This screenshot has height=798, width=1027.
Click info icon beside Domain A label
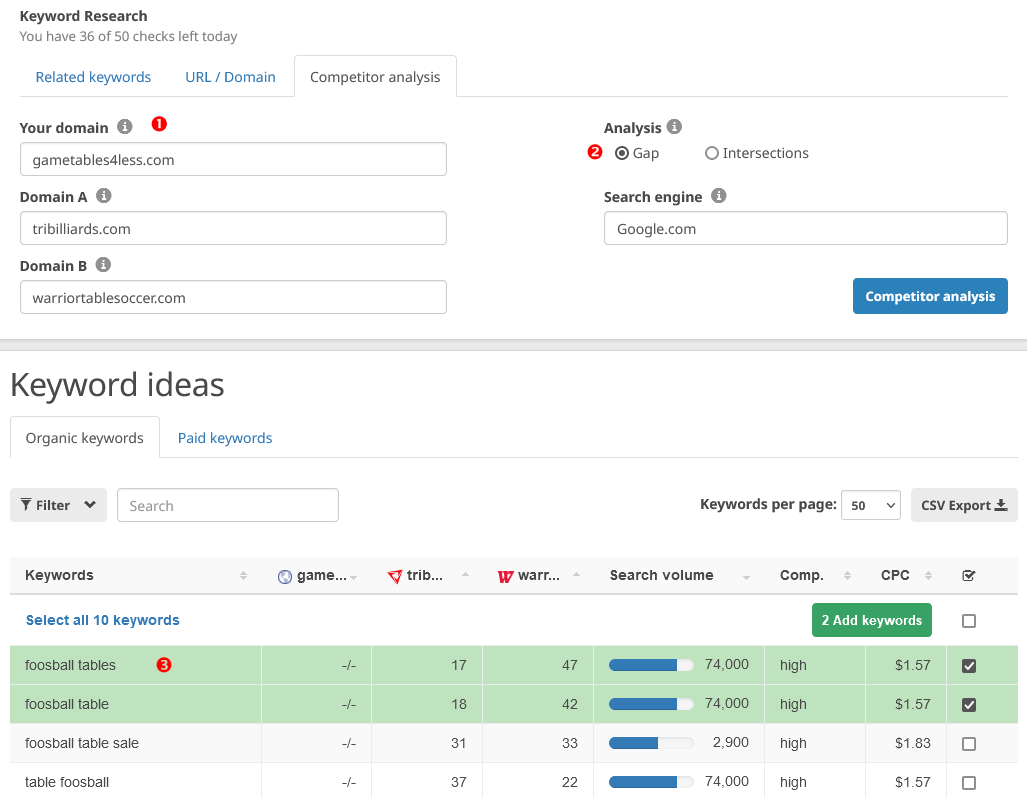103,195
